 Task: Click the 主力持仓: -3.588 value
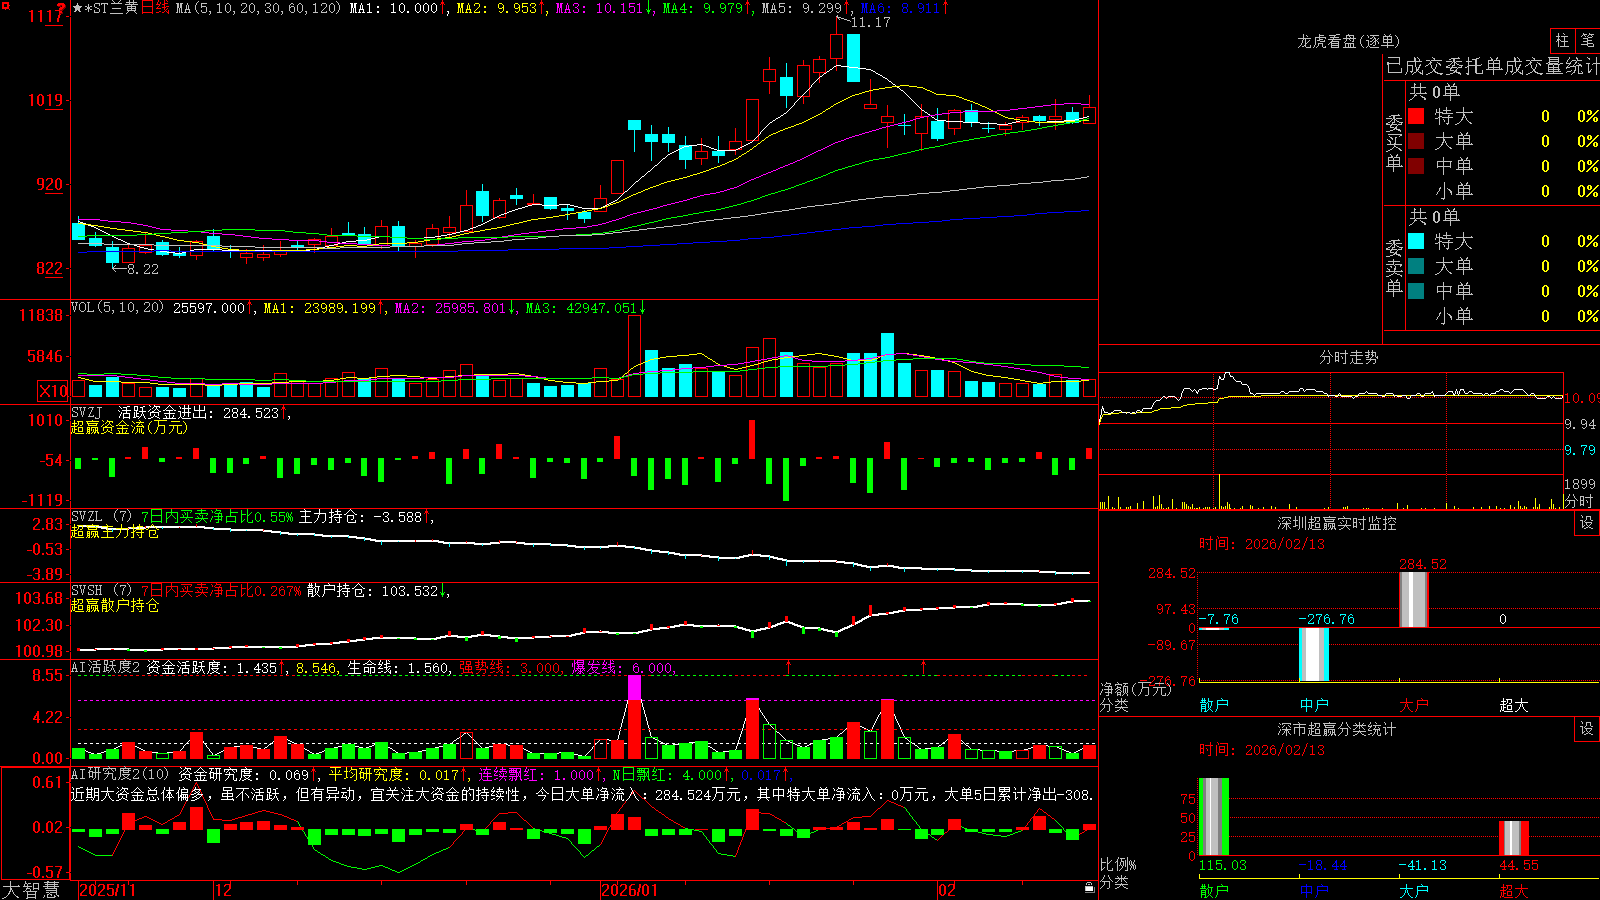[360, 516]
